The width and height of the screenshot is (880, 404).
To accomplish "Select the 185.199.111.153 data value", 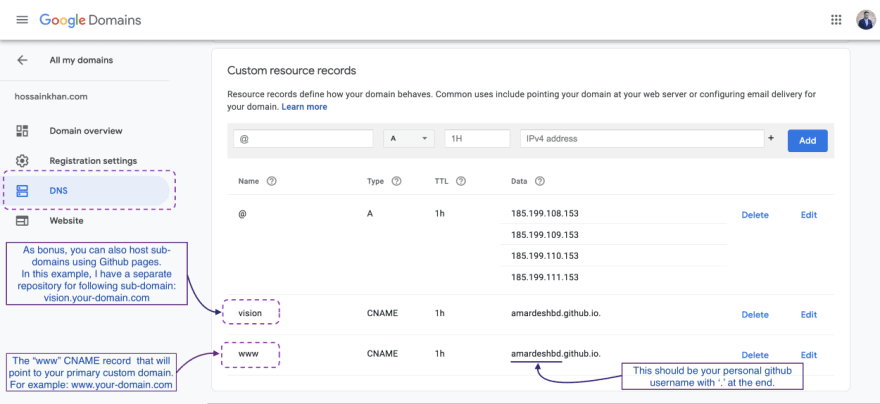I will point(544,277).
